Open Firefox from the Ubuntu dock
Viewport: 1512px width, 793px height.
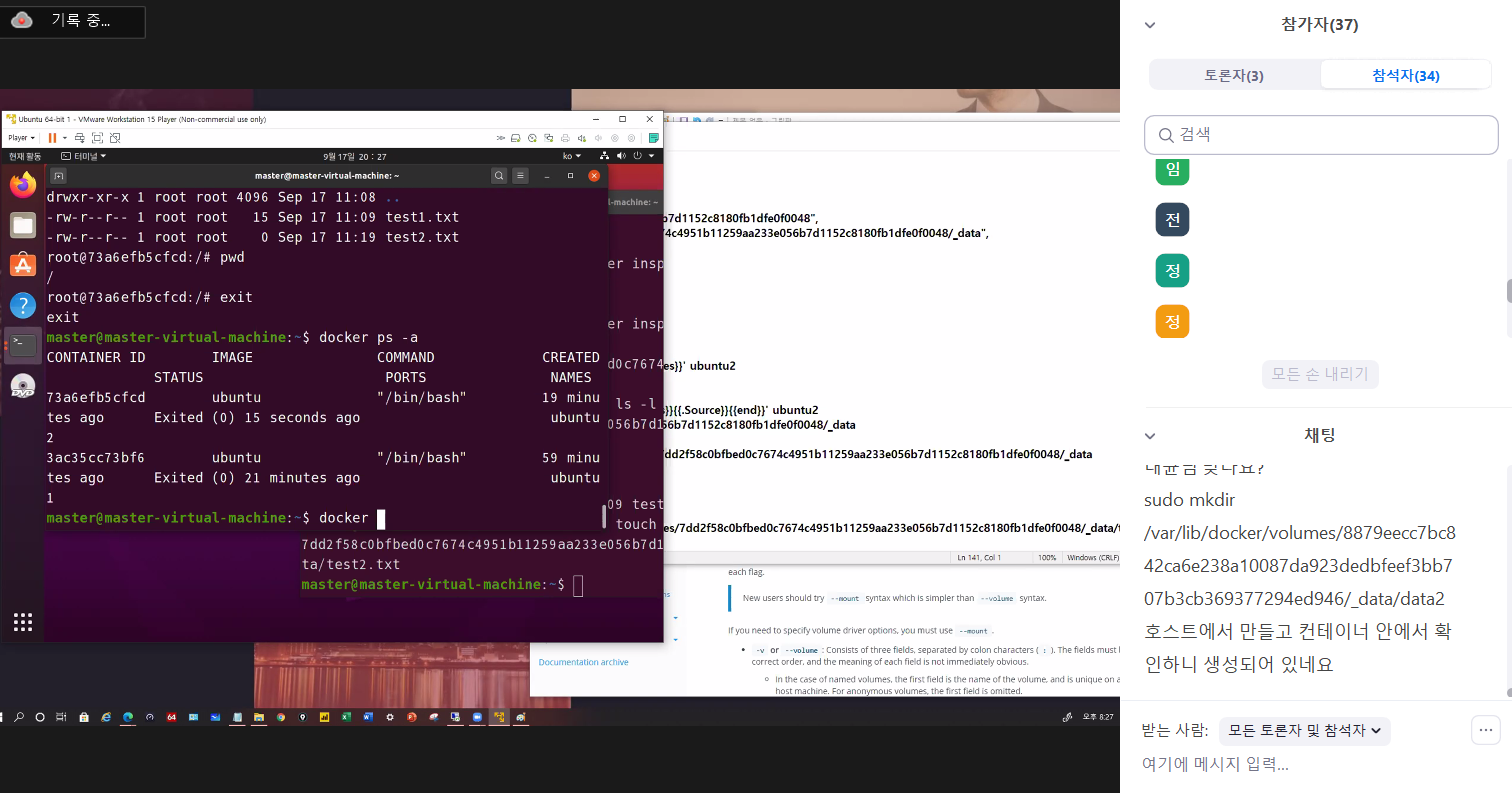point(23,185)
